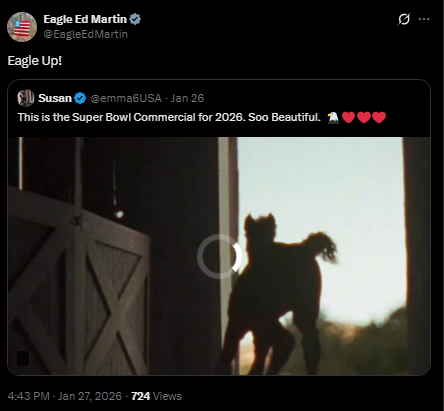Viewport: 444px width, 411px height.
Task: Click the verified badge next to Susan
Action: (80, 98)
